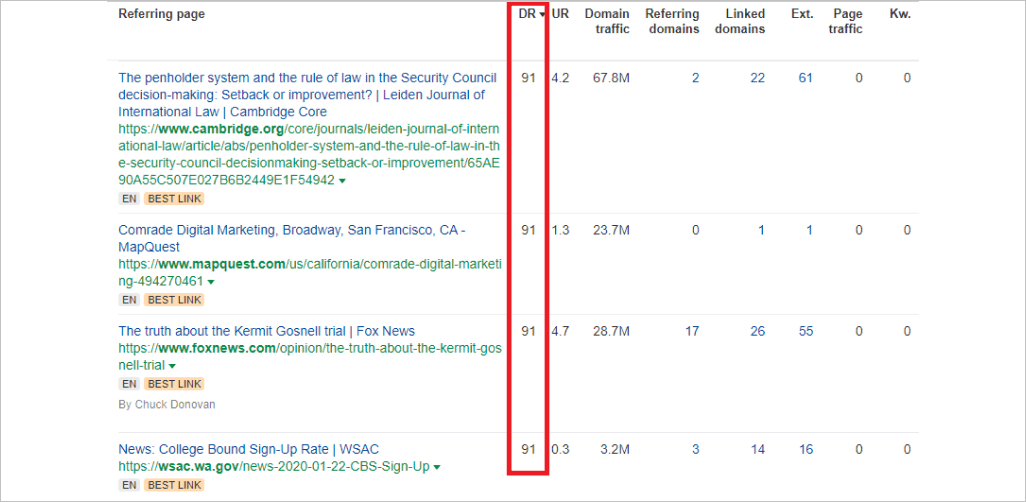
Task: Open external links count 16 for WSAC
Action: 805,450
